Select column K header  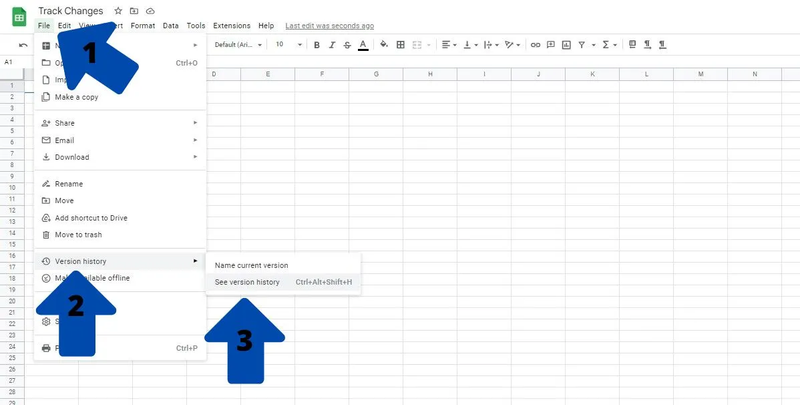592,74
